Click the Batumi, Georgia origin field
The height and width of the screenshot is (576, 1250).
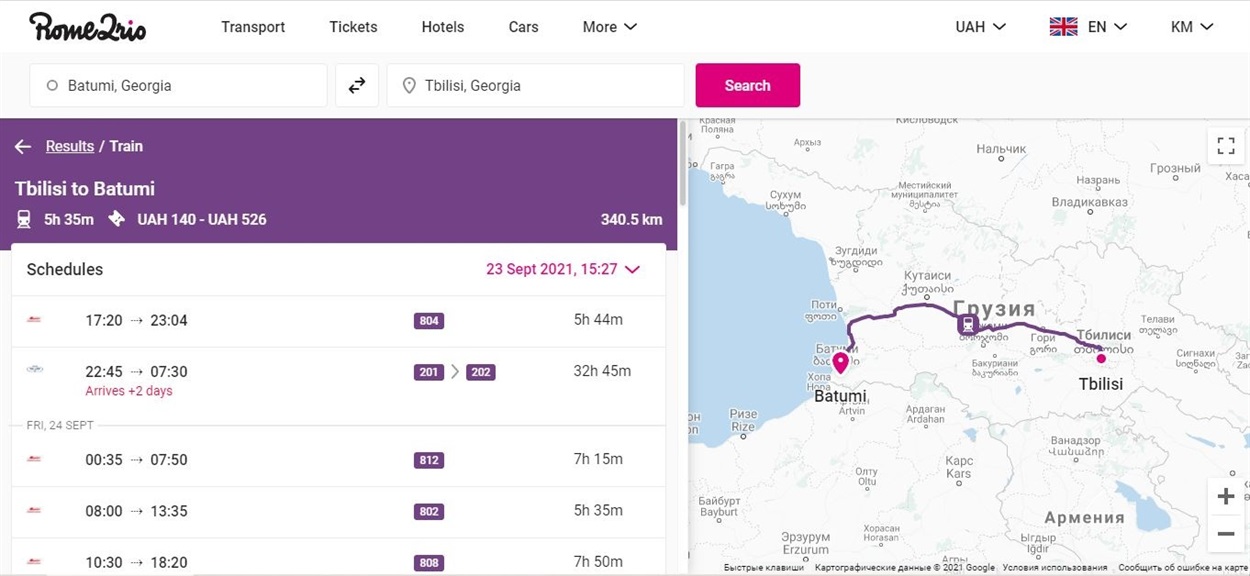coord(178,86)
